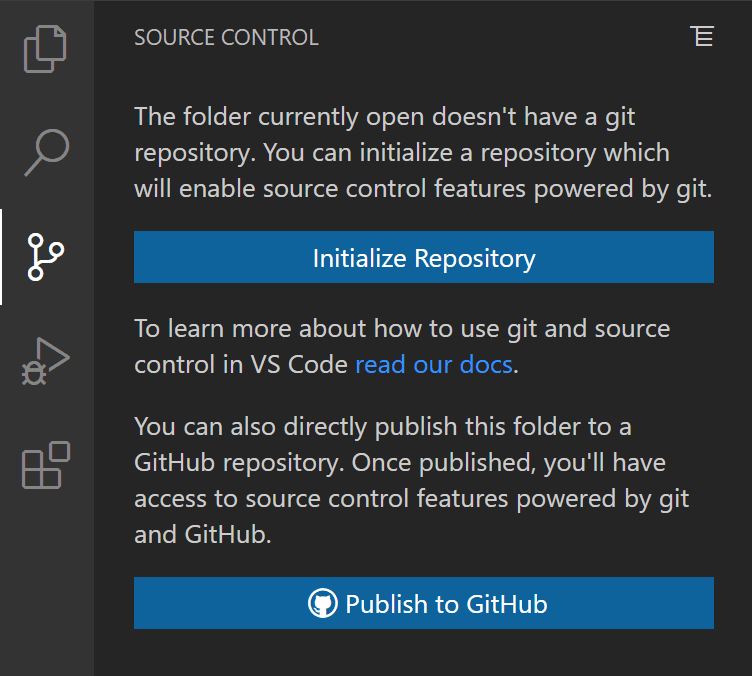The width and height of the screenshot is (752, 676).
Task: Click the Initialize Repository button
Action: tap(424, 258)
